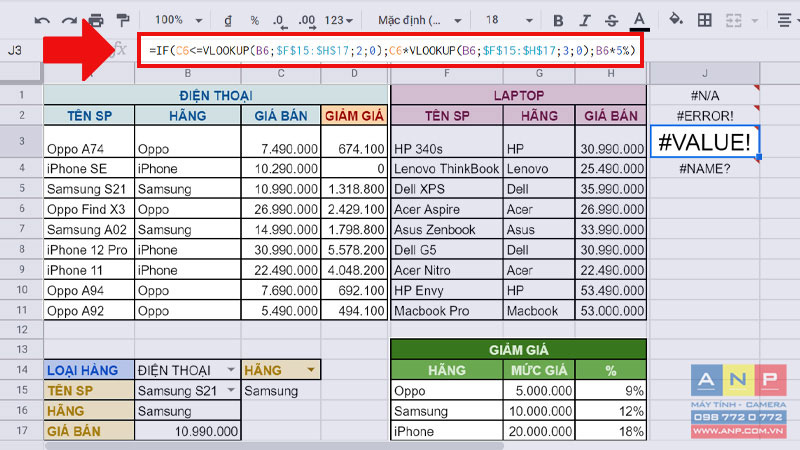Image resolution: width=800 pixels, height=450 pixels.
Task: Open the text color picker
Action: click(x=639, y=21)
